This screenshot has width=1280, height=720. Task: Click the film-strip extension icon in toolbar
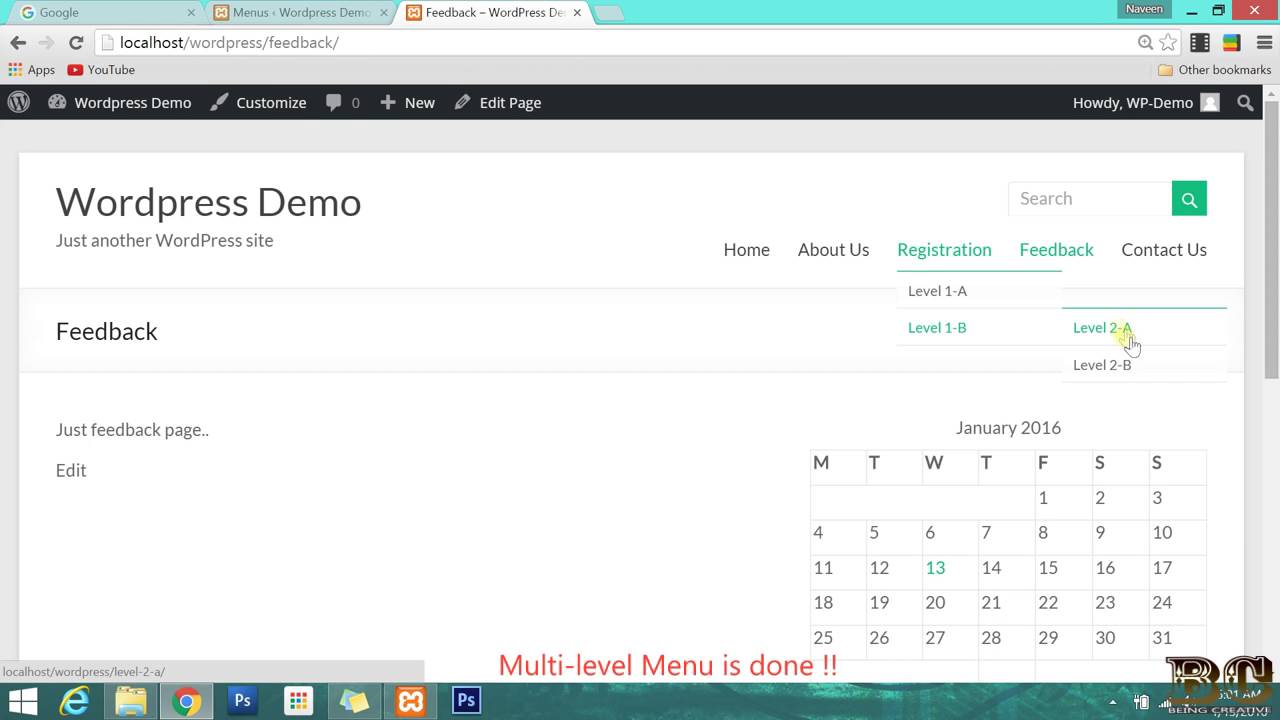tap(1200, 42)
